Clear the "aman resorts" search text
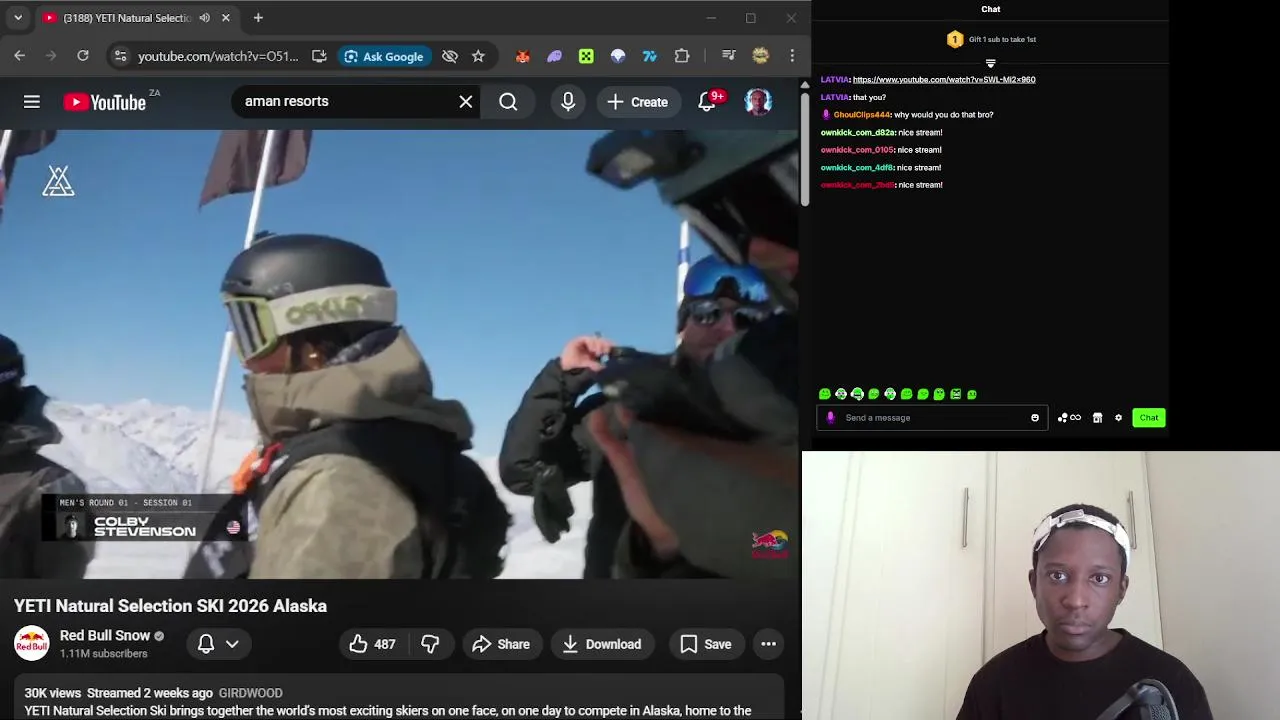This screenshot has width=1280, height=720. (466, 101)
